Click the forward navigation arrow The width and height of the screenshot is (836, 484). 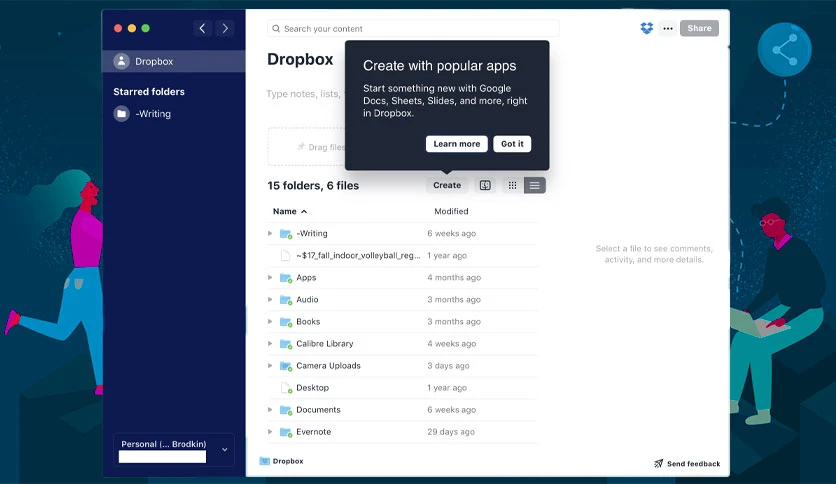pos(225,28)
